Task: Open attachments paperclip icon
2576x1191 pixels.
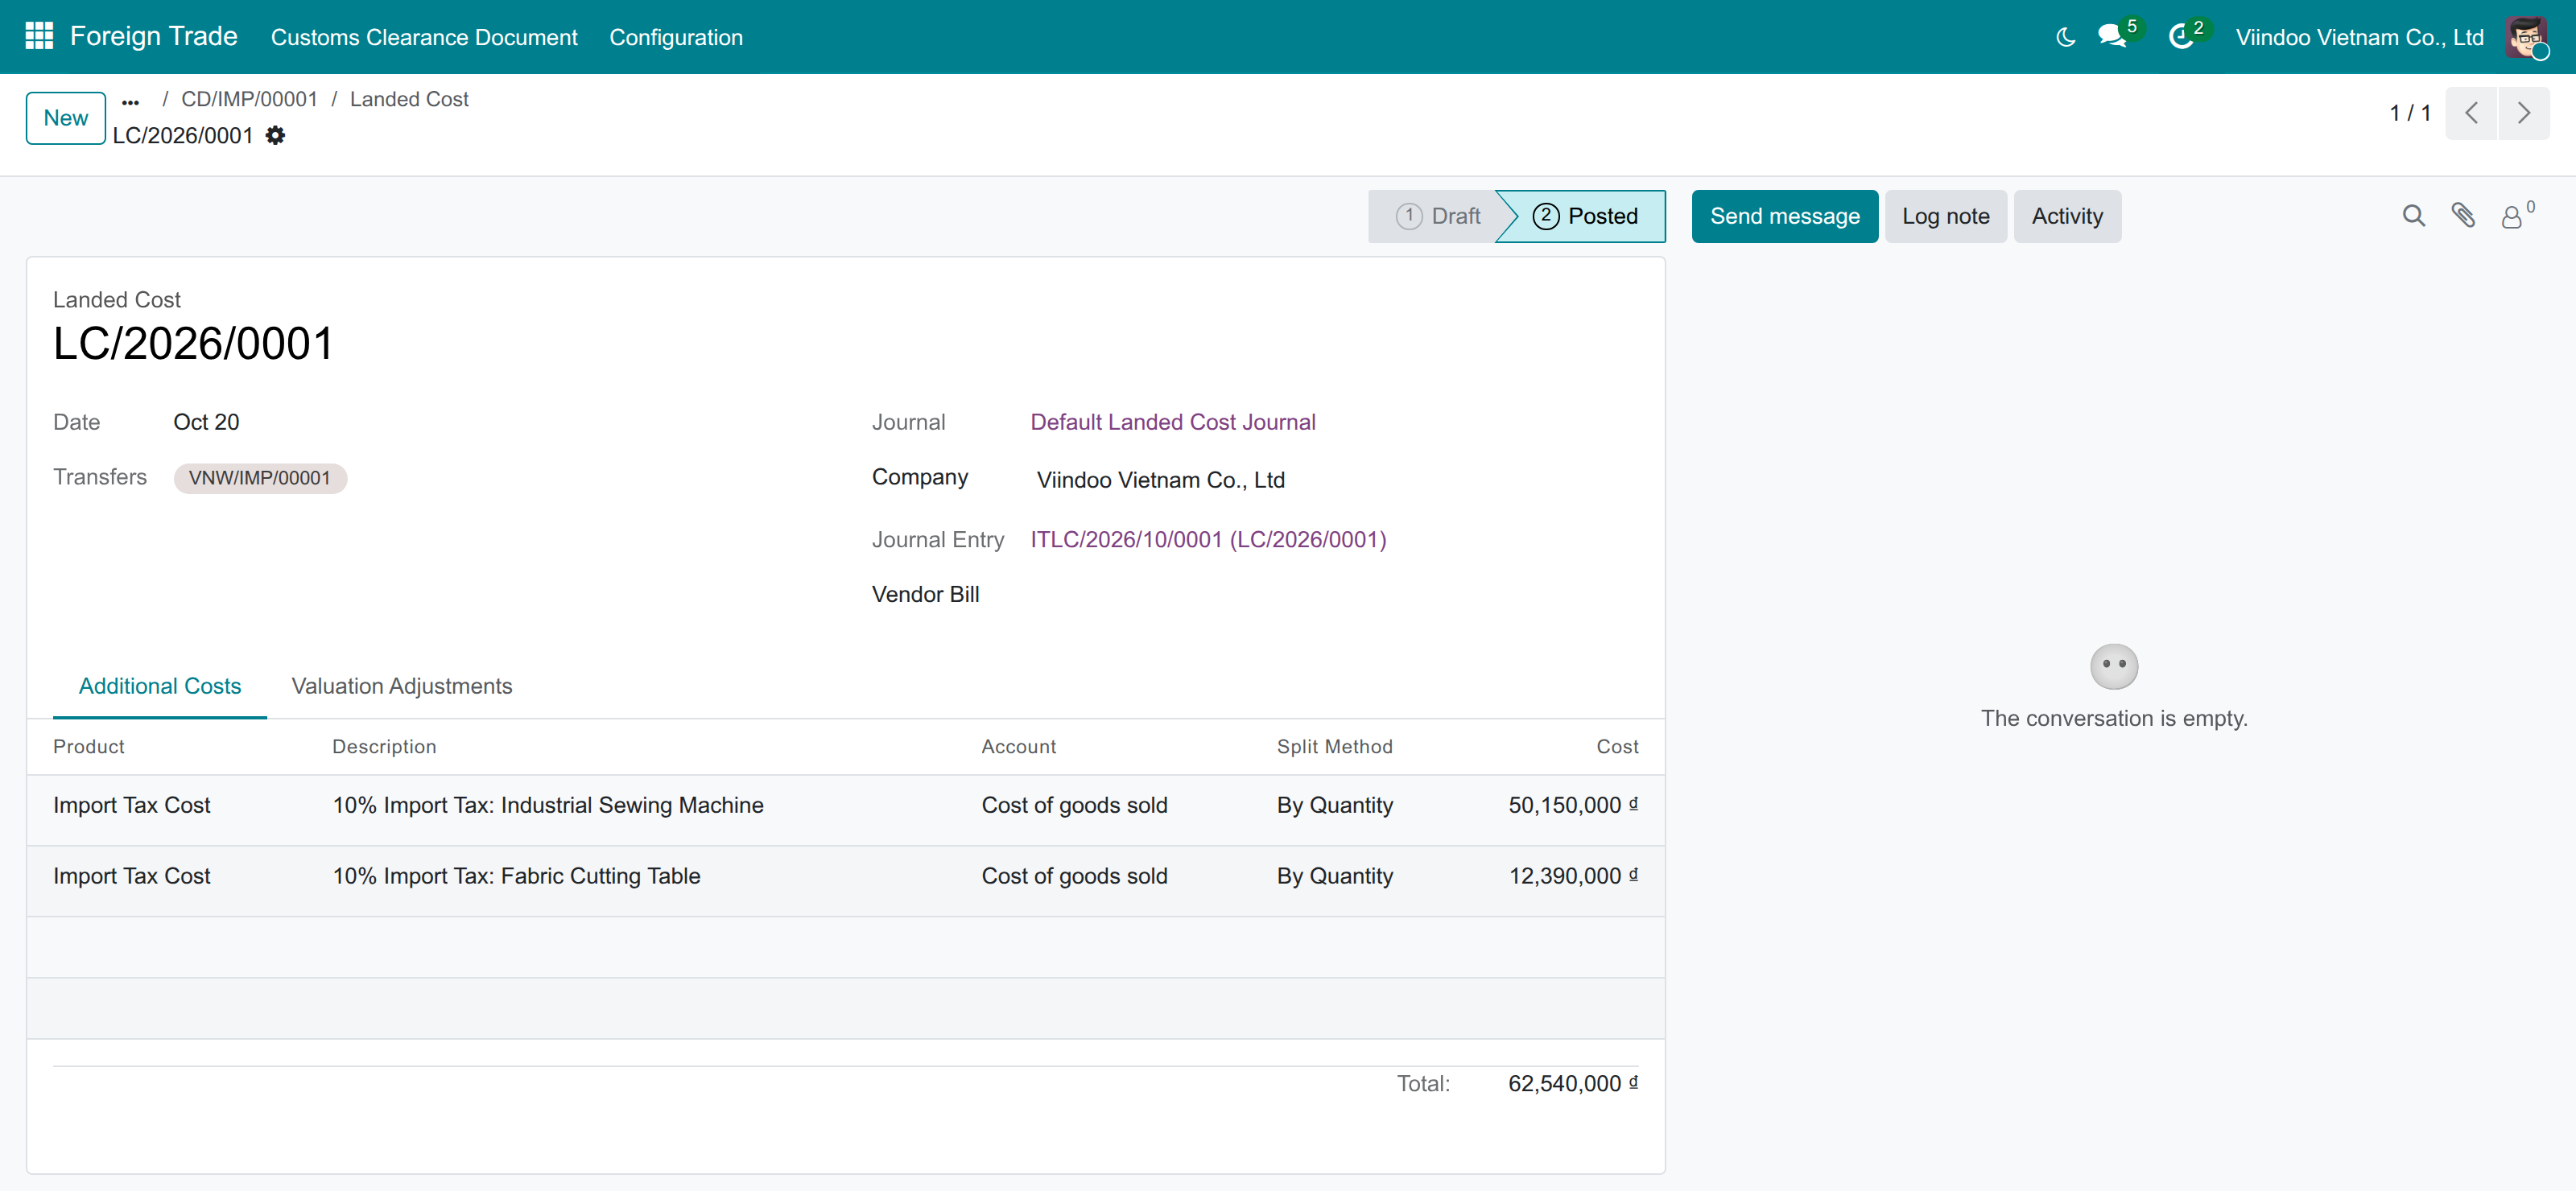Action: (x=2462, y=216)
